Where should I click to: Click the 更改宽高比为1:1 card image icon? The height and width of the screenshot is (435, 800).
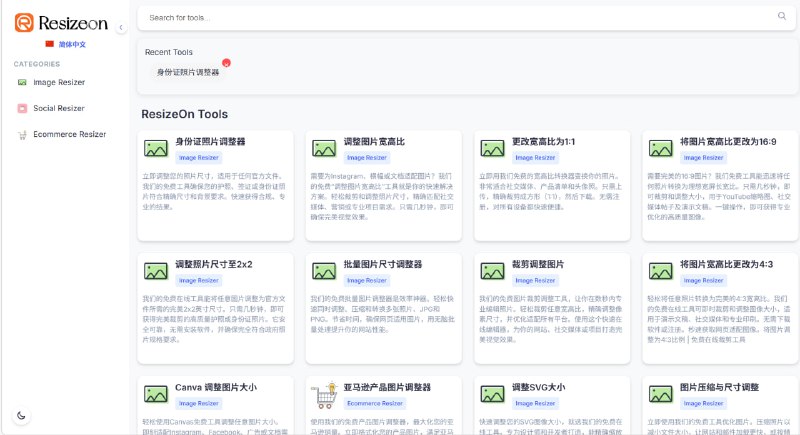click(492, 148)
